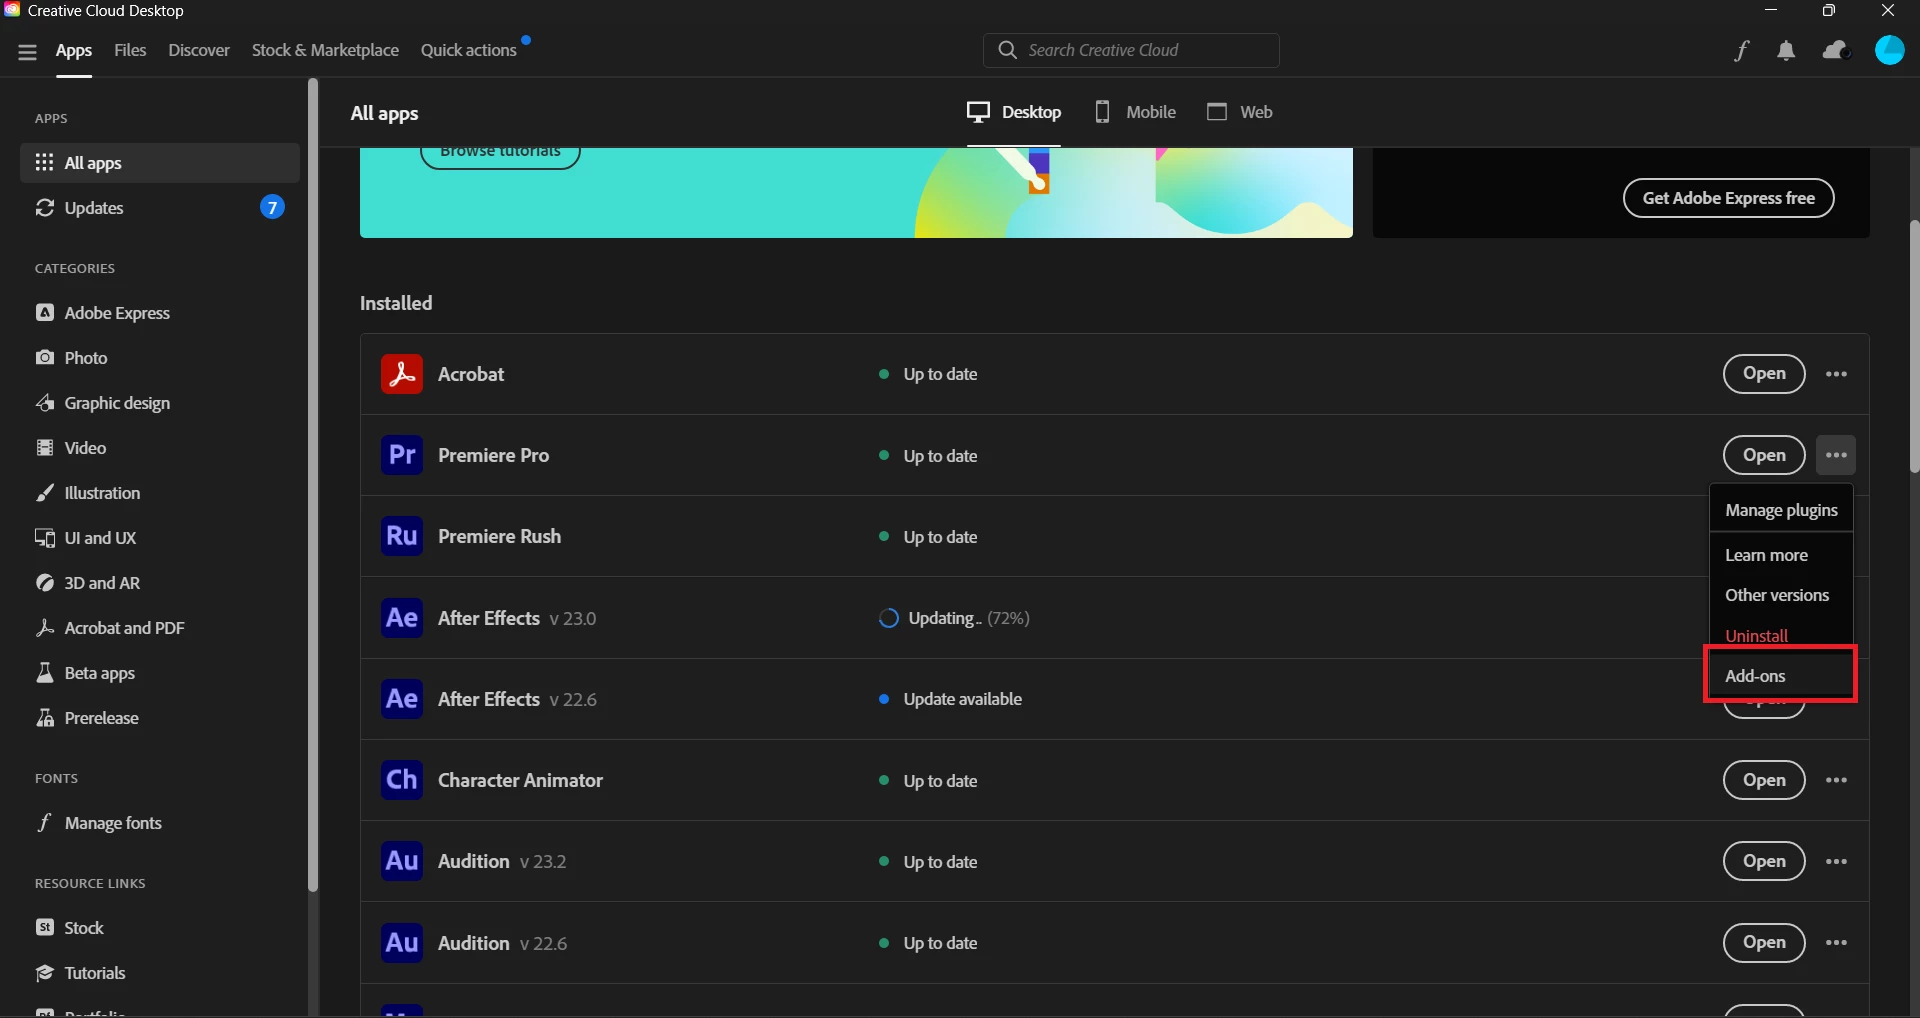The height and width of the screenshot is (1018, 1920).
Task: Open the notifications bell icon
Action: pyautogui.click(x=1786, y=51)
